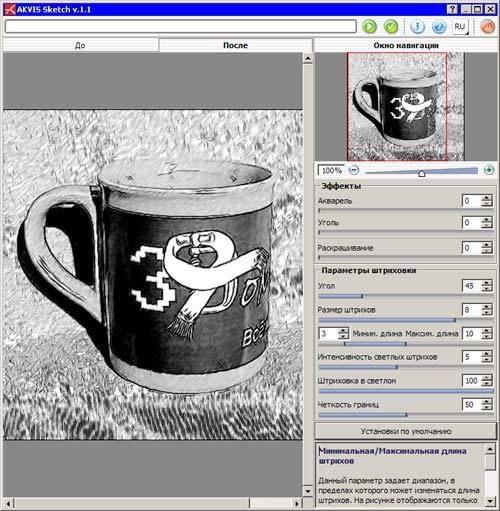
Task: Click the Штриховка в светлом value field
Action: point(471,380)
